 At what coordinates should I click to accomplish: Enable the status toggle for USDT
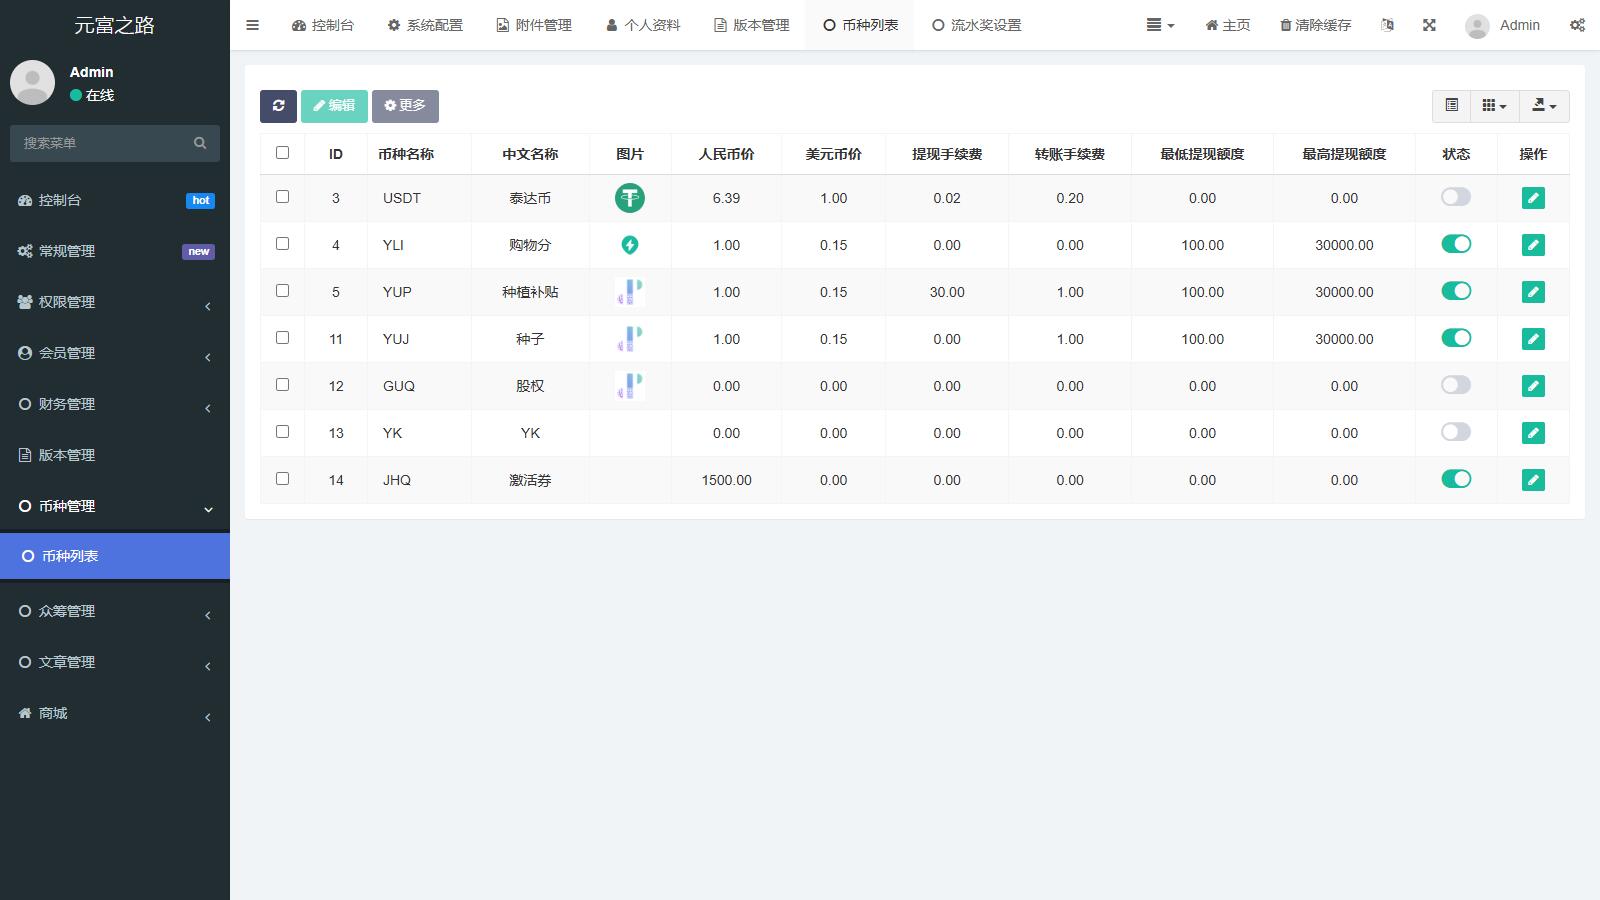coord(1456,197)
